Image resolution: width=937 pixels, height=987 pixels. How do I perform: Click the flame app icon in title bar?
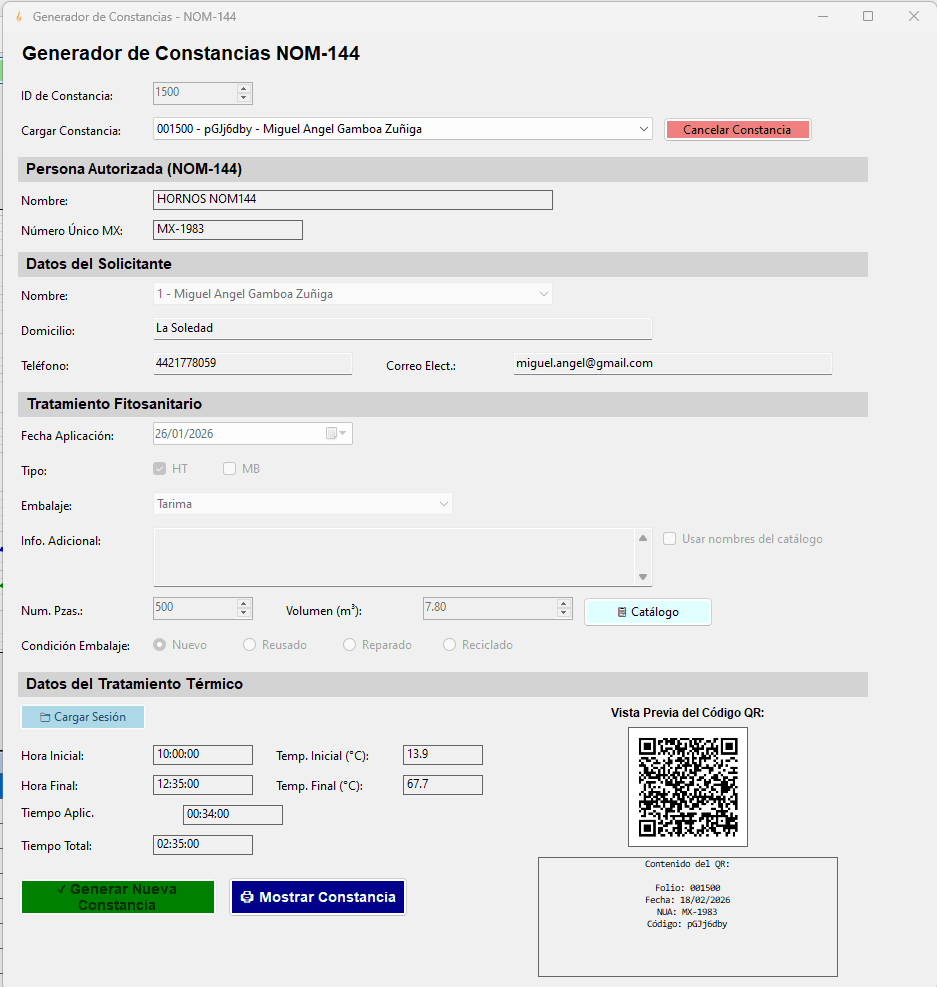(x=19, y=16)
